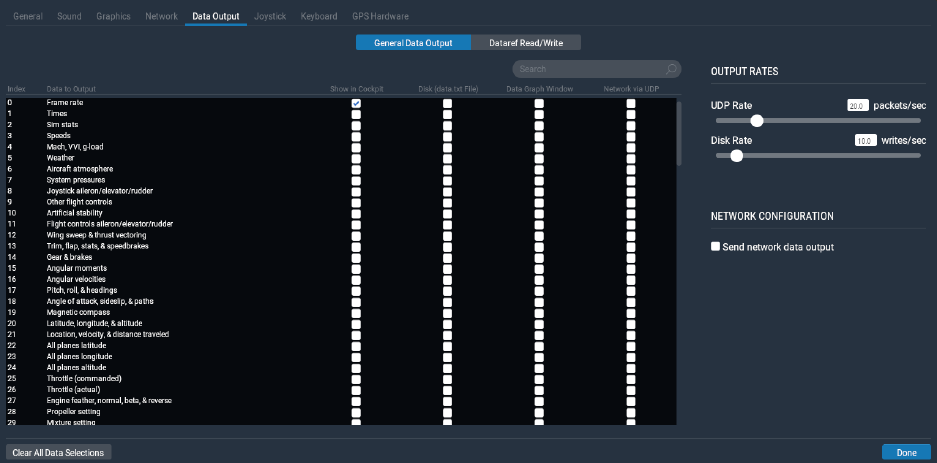Enable Gear & brakes Data Graph Window checkbox
This screenshot has height=463, width=937.
[x=539, y=257]
